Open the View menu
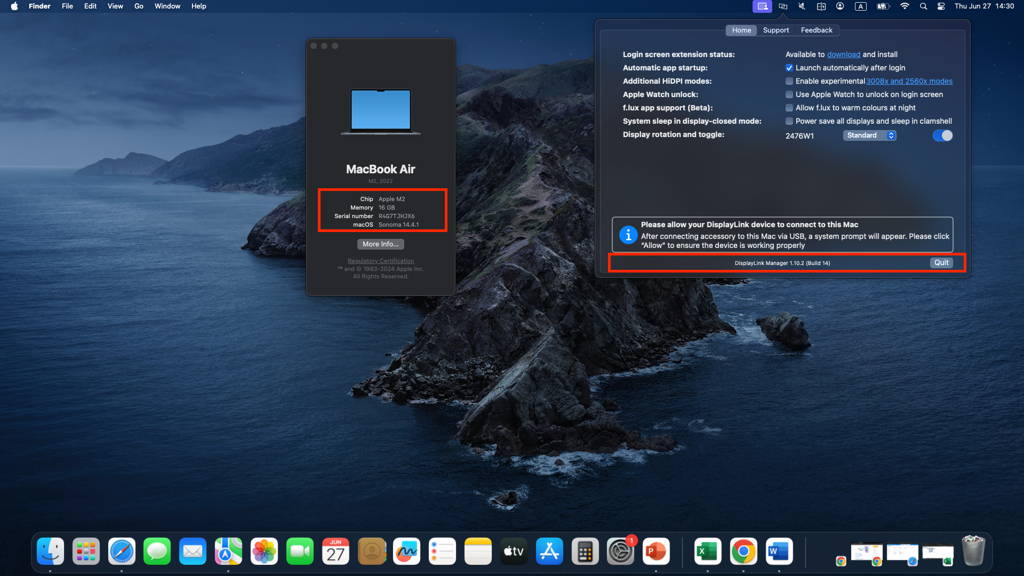This screenshot has width=1024, height=576. [x=115, y=7]
